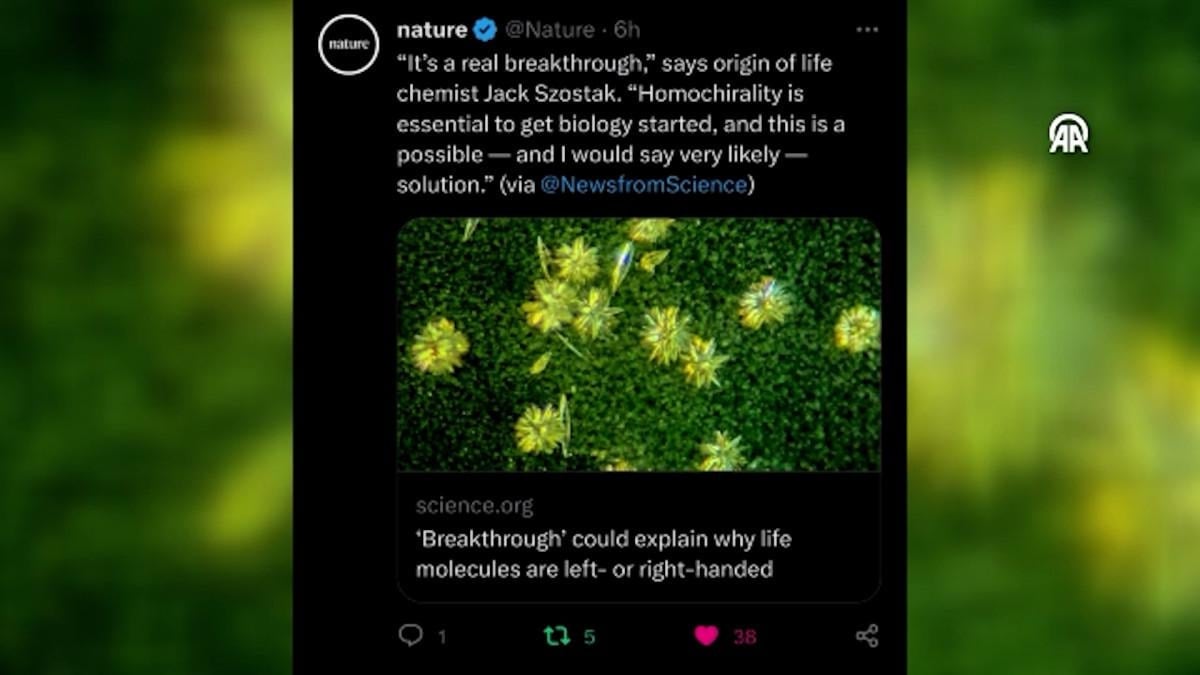Click the like count number 38
1200x675 pixels.
(x=744, y=637)
